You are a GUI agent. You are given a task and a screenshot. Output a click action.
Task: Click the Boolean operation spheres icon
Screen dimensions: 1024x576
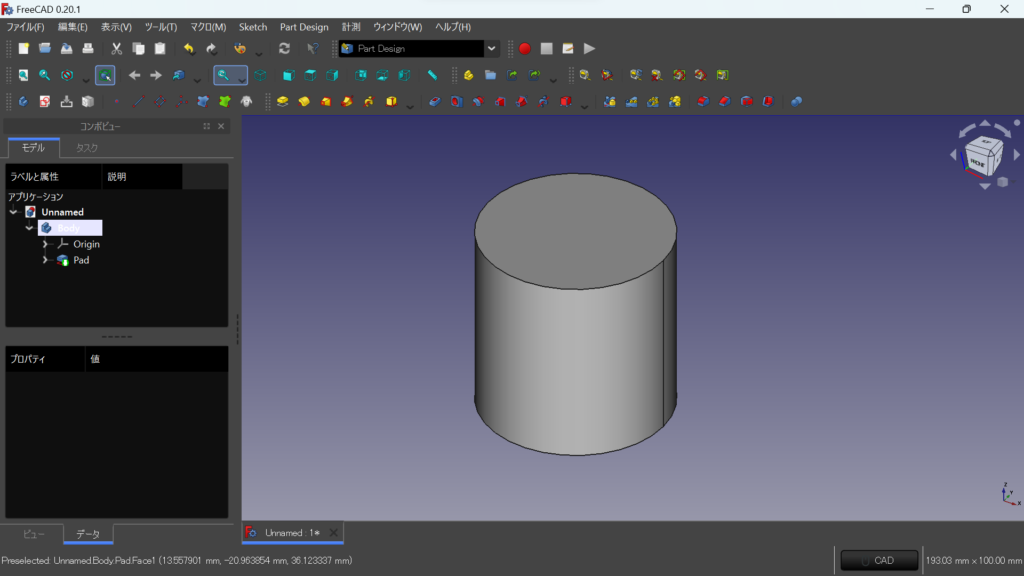pyautogui.click(x=797, y=101)
